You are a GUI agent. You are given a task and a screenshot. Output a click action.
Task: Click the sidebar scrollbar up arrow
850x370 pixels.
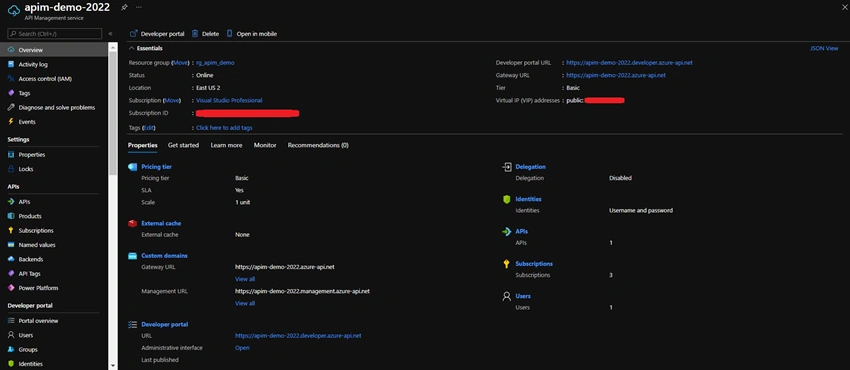pos(112,47)
